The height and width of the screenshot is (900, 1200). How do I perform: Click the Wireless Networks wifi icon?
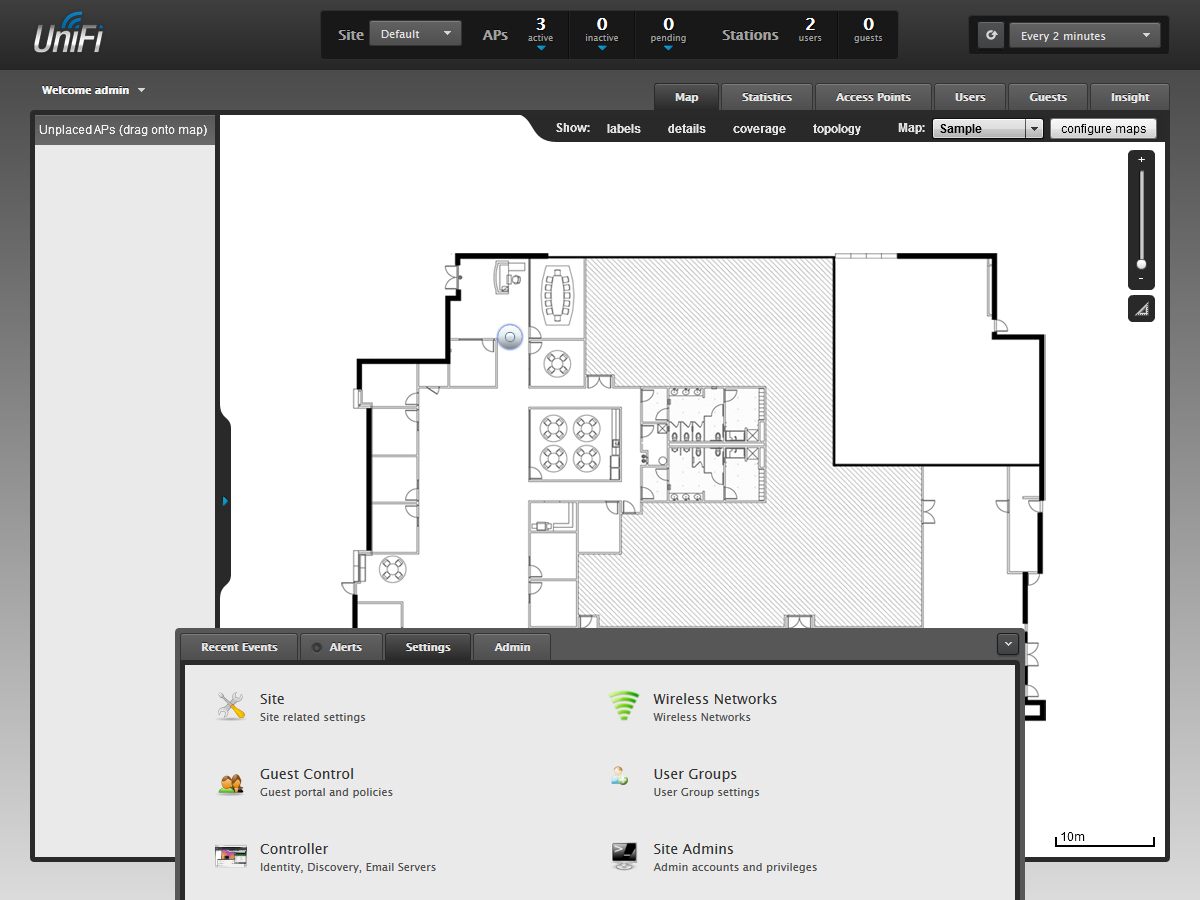(624, 706)
